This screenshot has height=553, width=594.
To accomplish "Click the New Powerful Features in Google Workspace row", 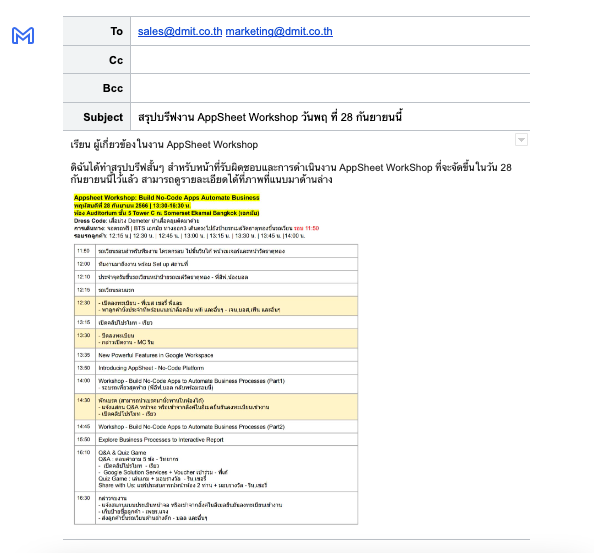I will [216, 355].
